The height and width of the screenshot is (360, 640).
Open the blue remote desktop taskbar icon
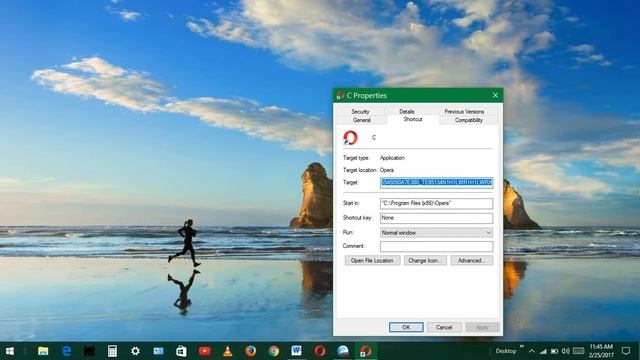[158, 351]
